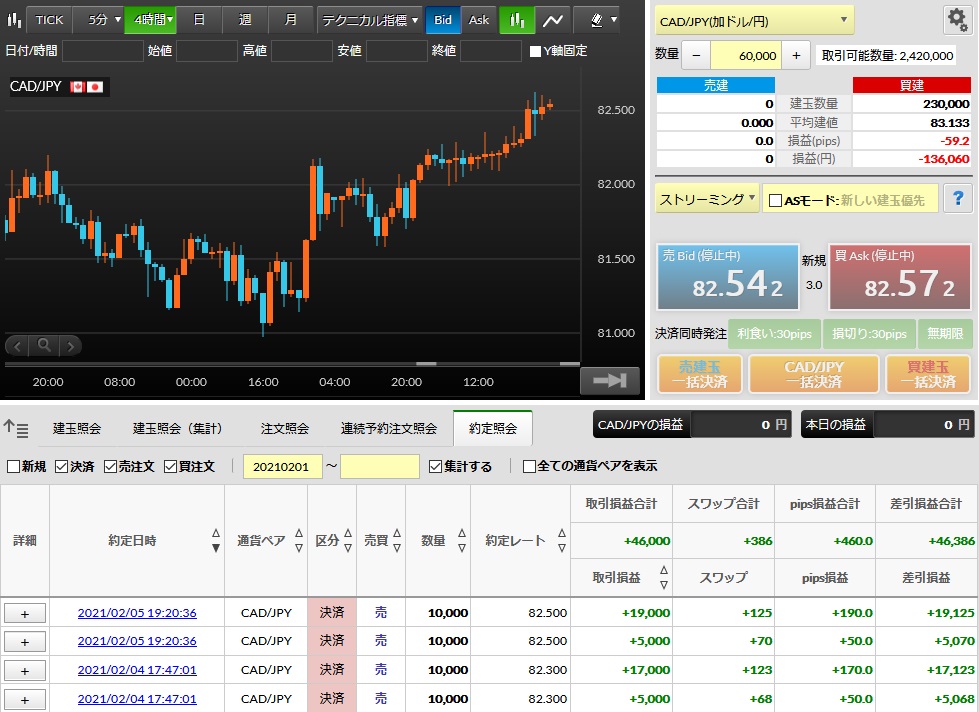Uncheck the 買注文 filter checkbox
Viewport: 979px width, 712px height.
point(170,467)
